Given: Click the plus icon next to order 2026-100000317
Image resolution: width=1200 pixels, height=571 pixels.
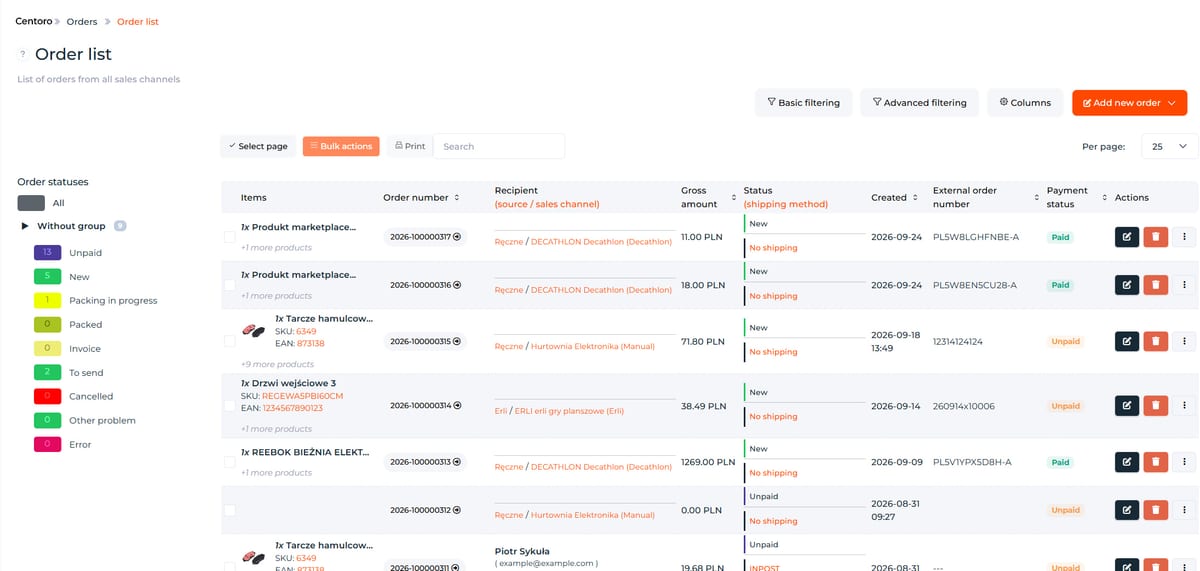Looking at the screenshot, I should click(x=457, y=237).
